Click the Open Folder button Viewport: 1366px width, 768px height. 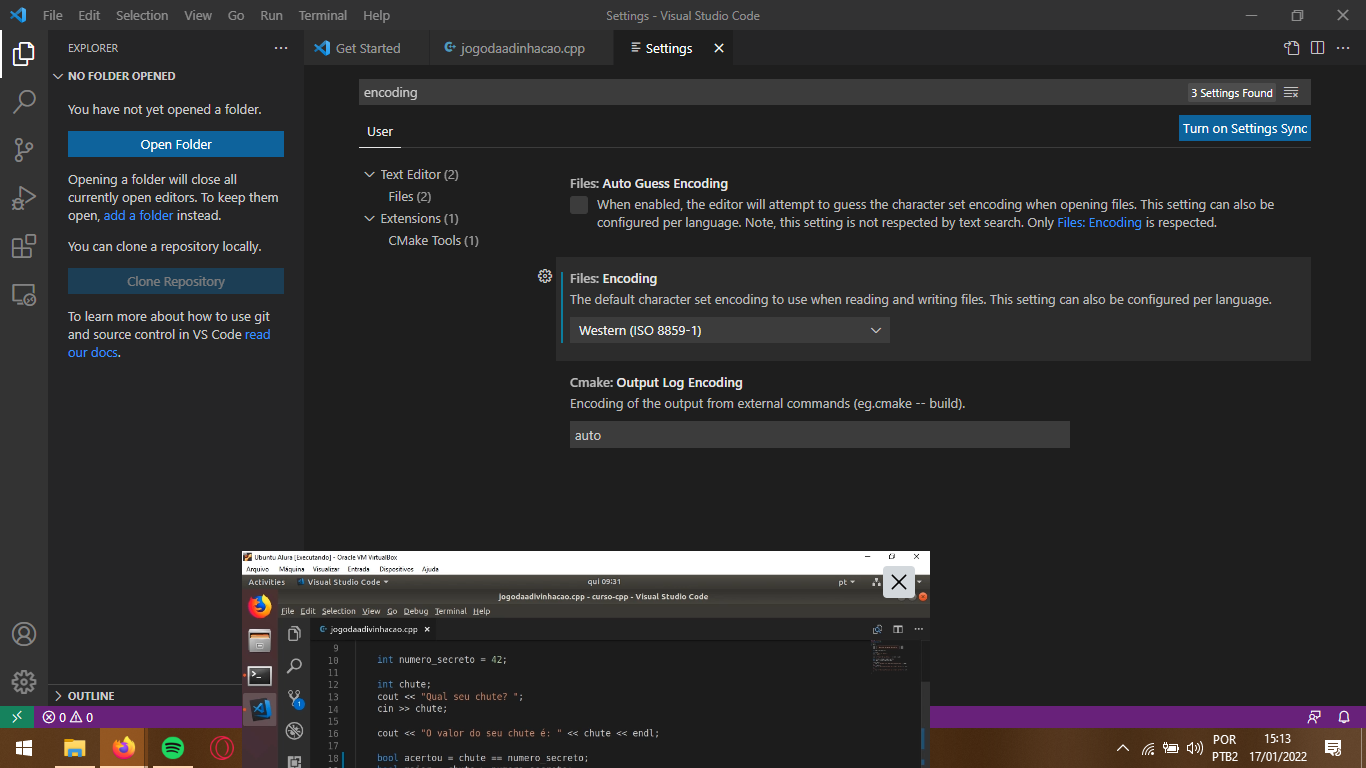[x=176, y=144]
